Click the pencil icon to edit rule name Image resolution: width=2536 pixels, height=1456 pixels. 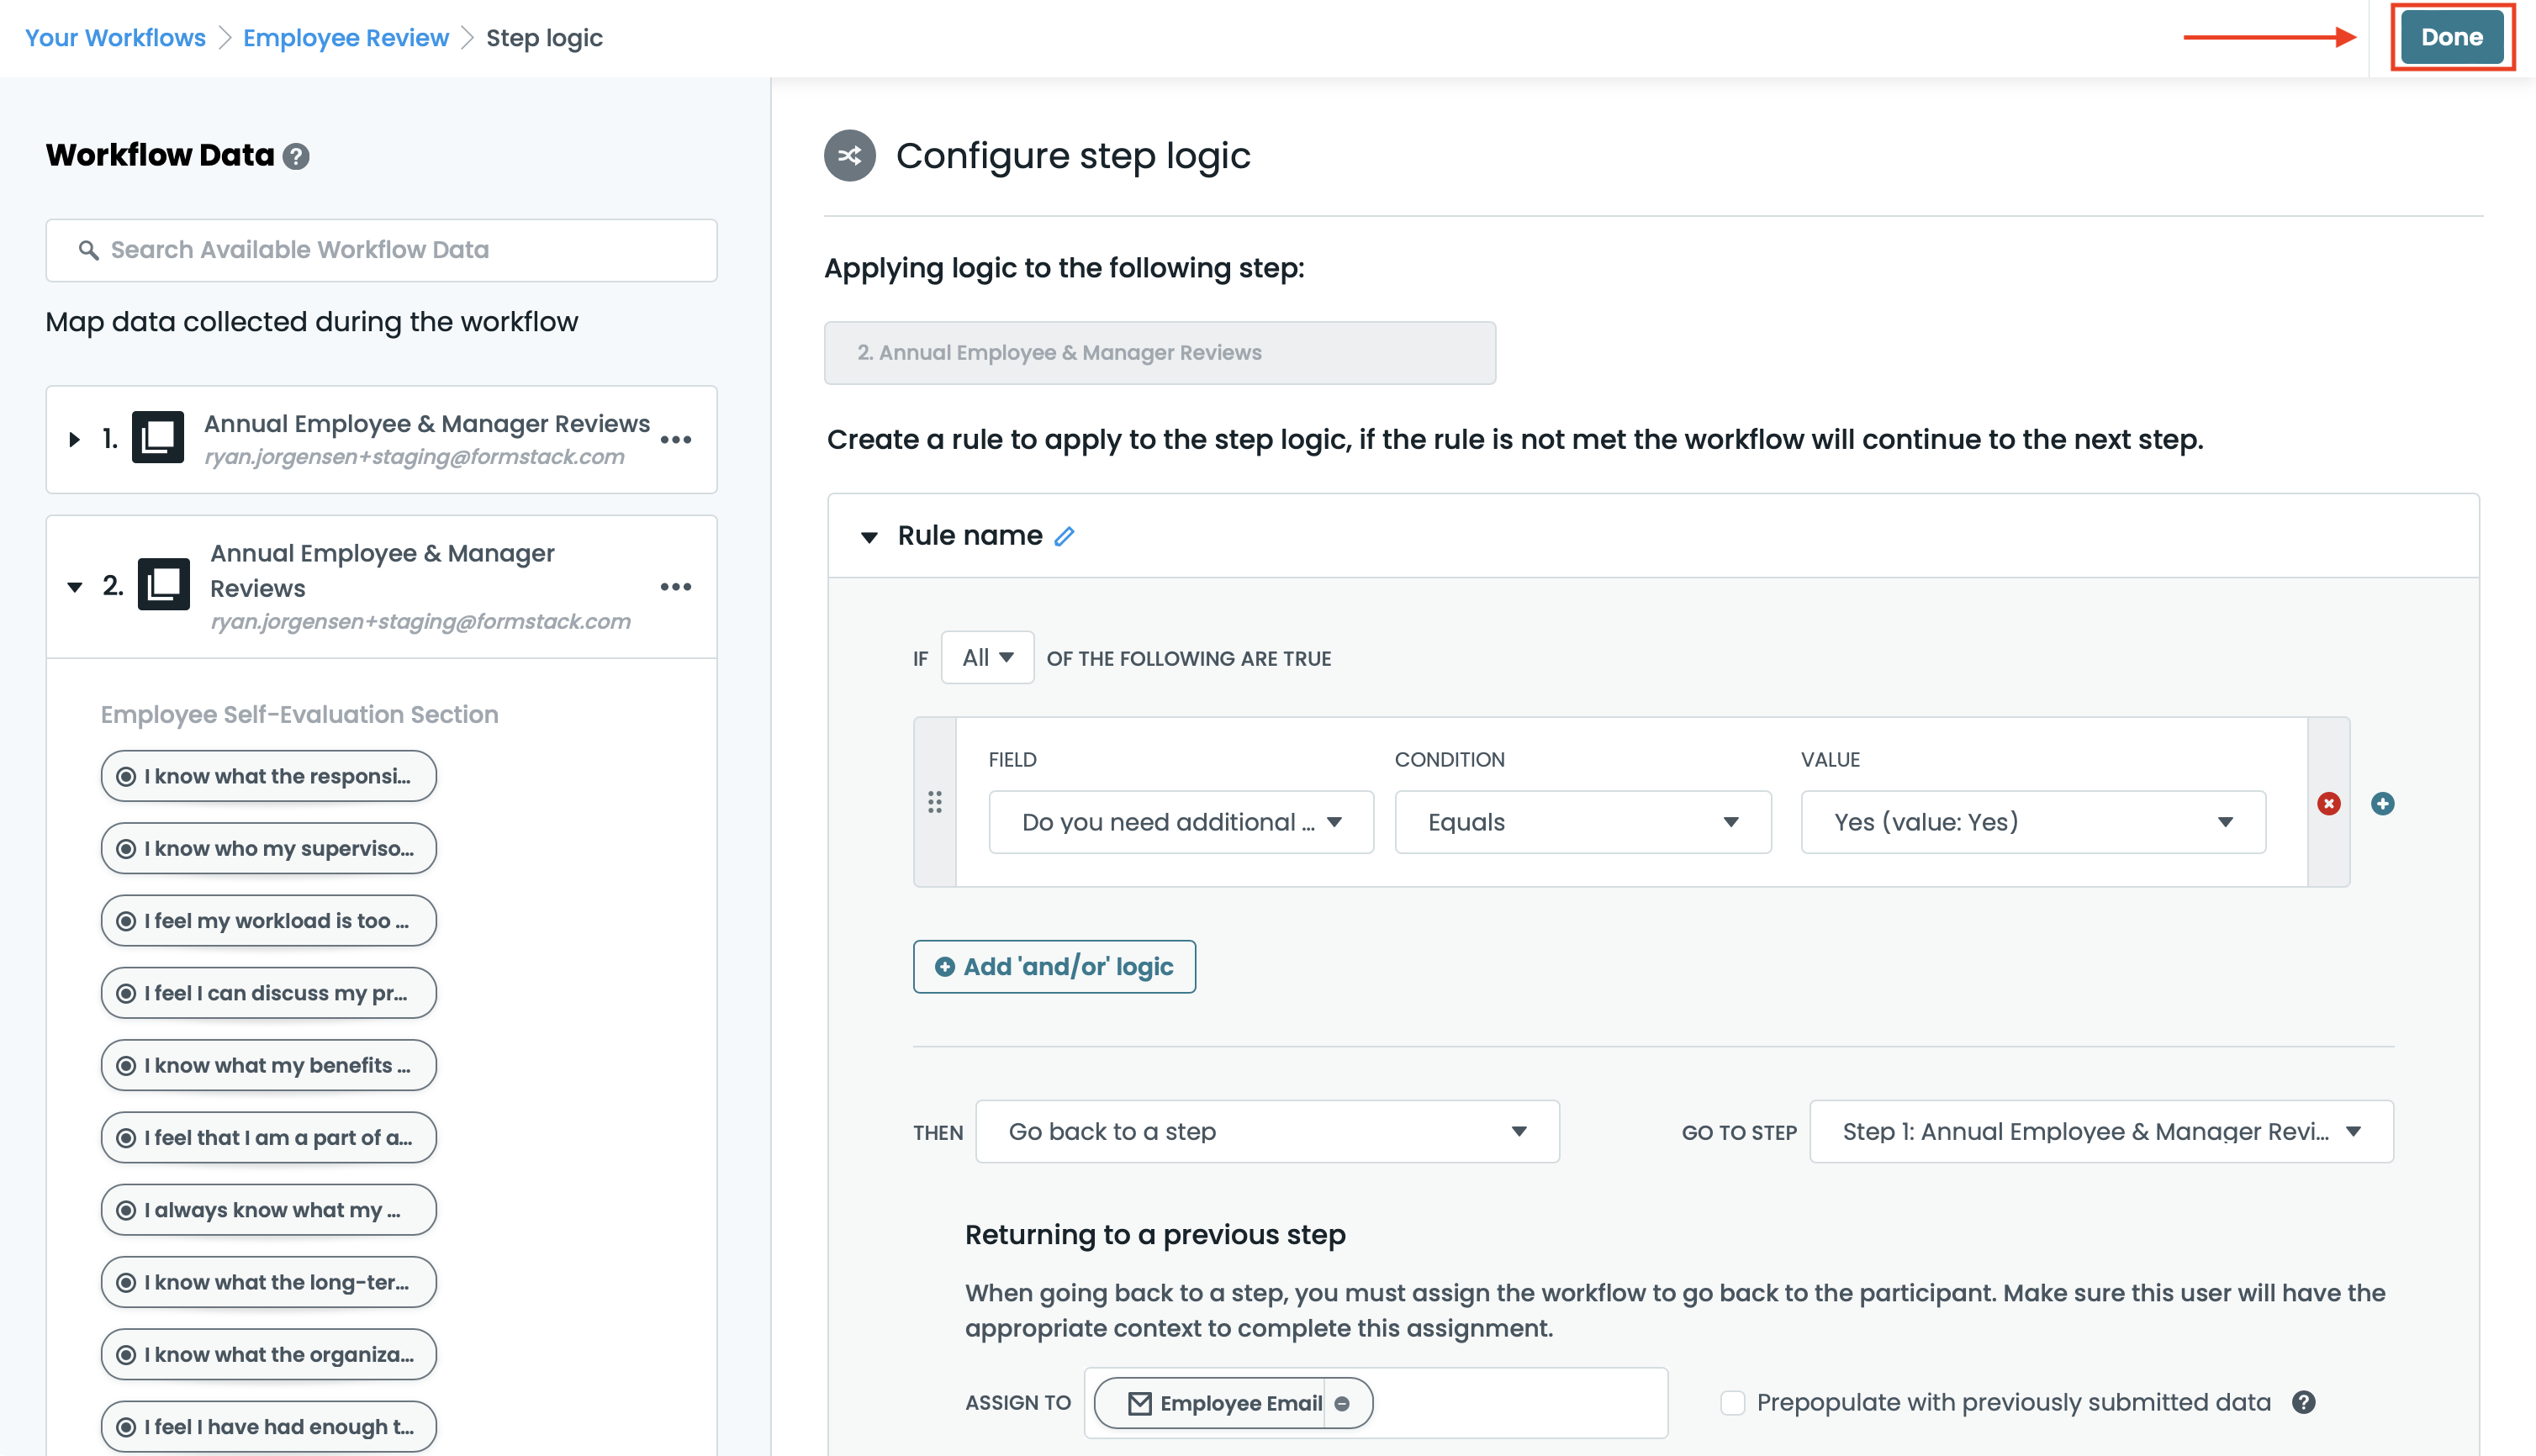tap(1064, 537)
